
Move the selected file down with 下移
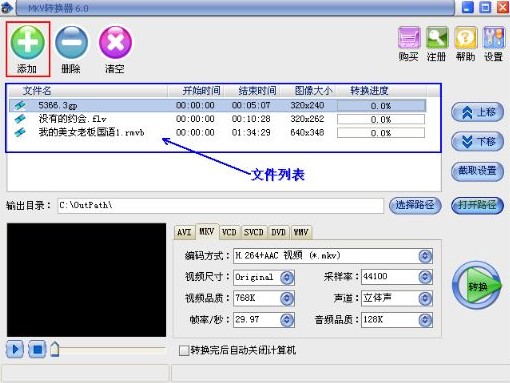click(x=477, y=142)
